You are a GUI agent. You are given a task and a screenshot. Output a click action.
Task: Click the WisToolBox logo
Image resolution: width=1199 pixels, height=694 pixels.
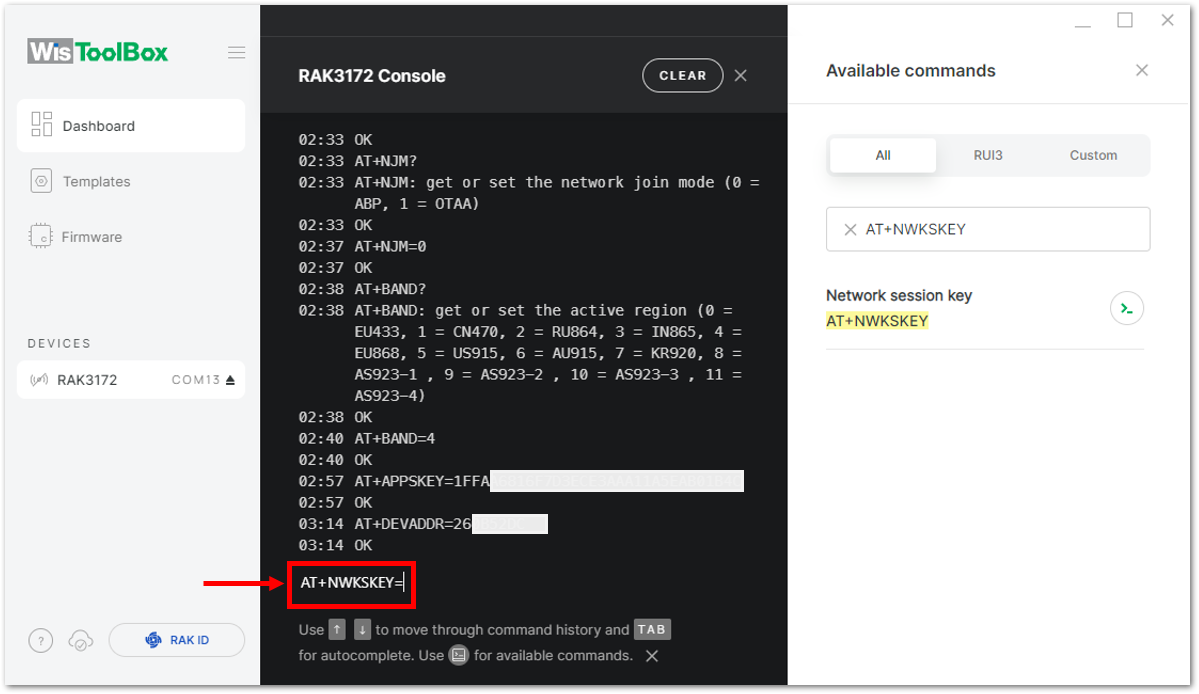click(x=97, y=52)
